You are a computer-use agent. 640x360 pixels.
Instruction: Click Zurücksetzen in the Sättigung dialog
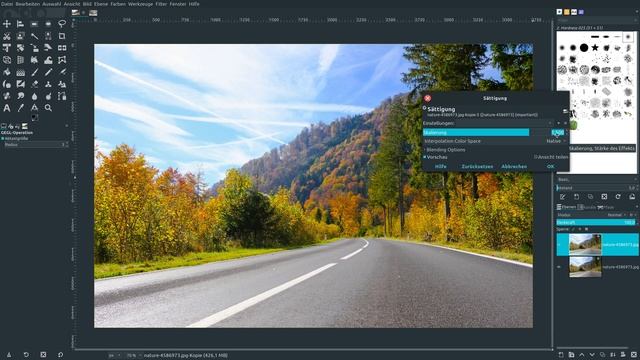tap(477, 167)
